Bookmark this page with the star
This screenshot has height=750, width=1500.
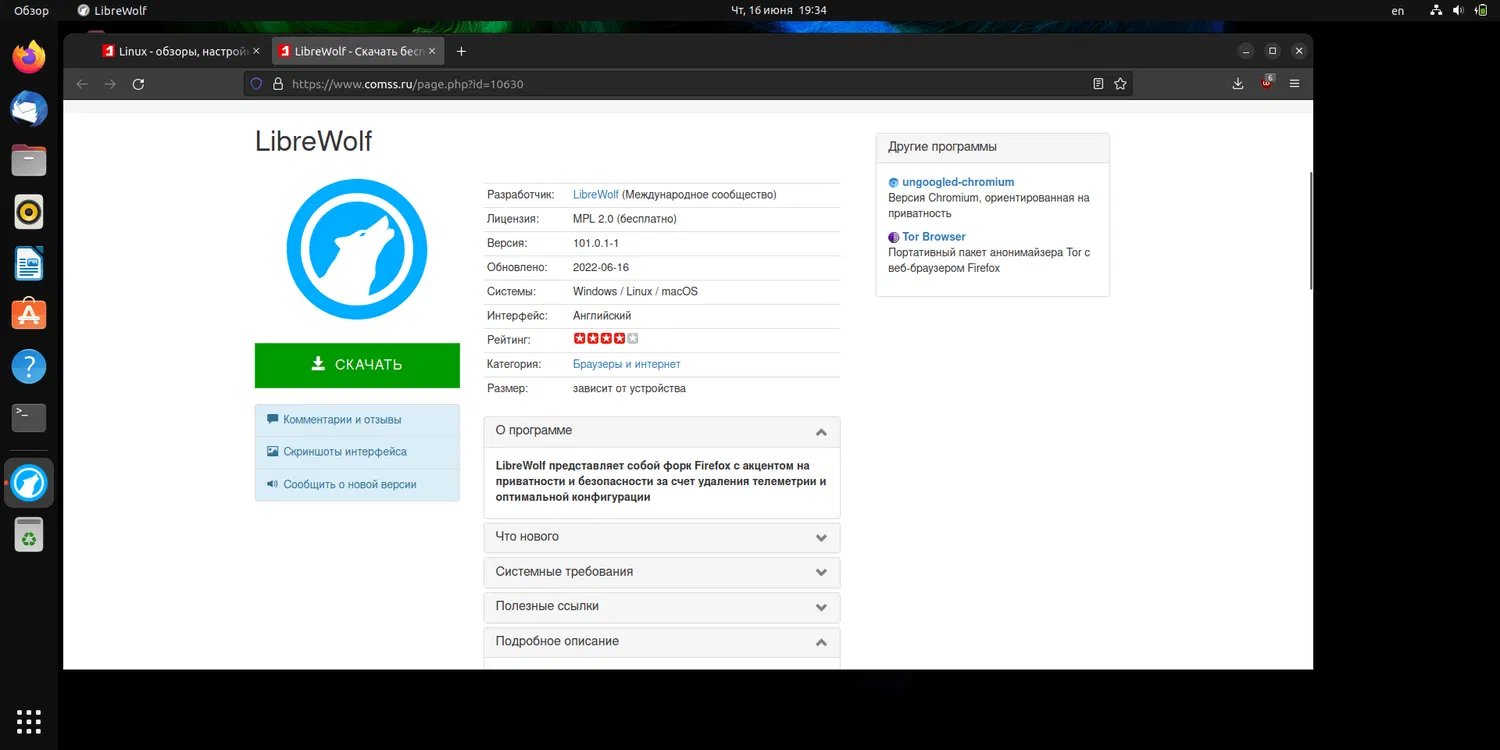1120,84
